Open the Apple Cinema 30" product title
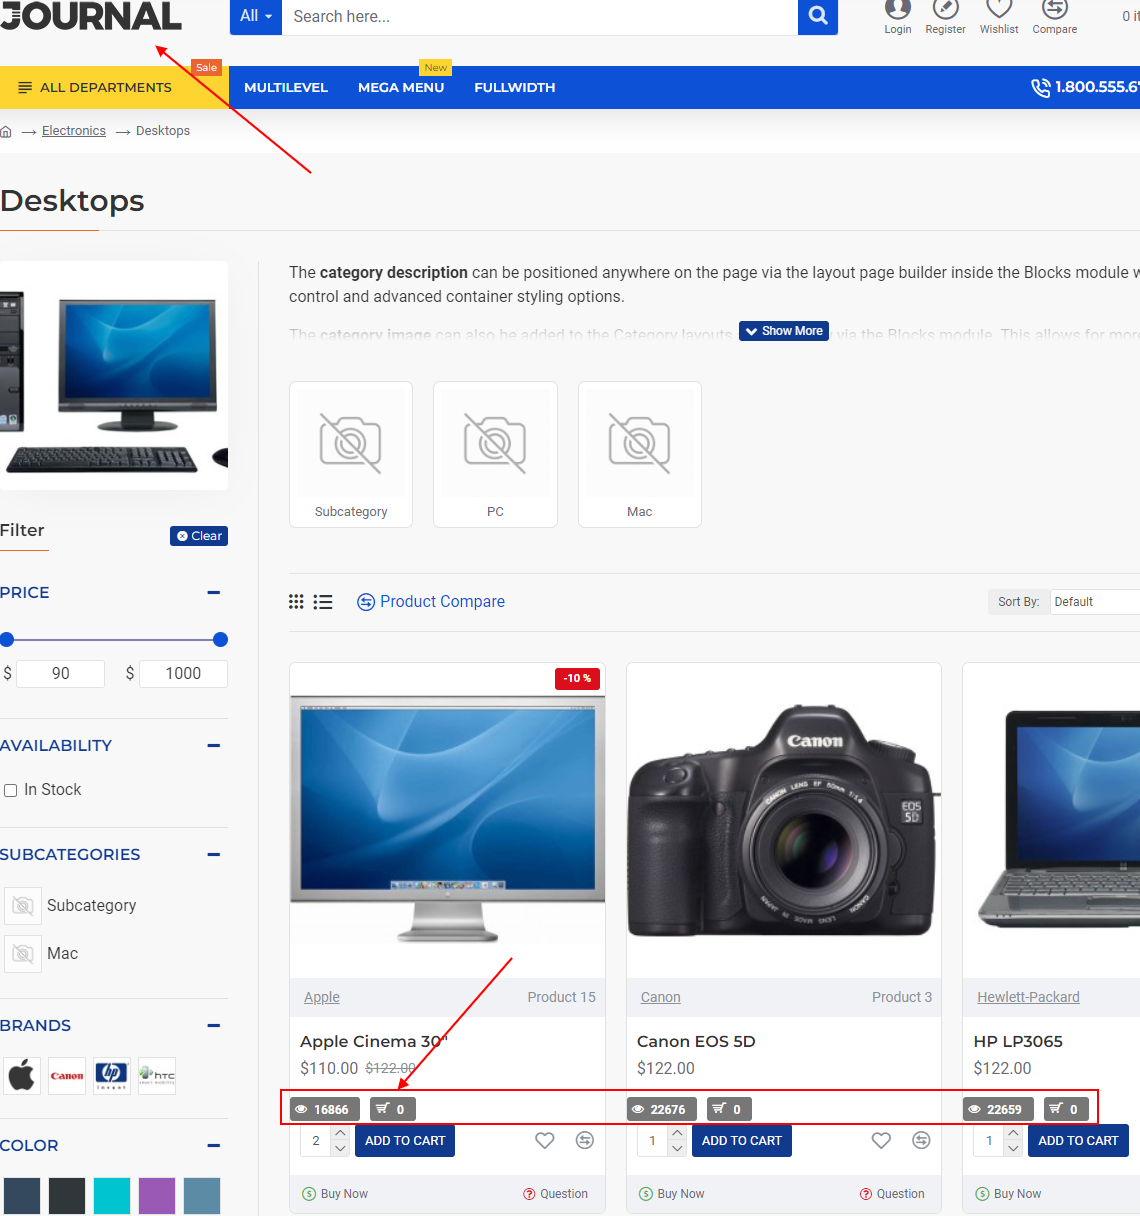1140x1216 pixels. tap(374, 1041)
